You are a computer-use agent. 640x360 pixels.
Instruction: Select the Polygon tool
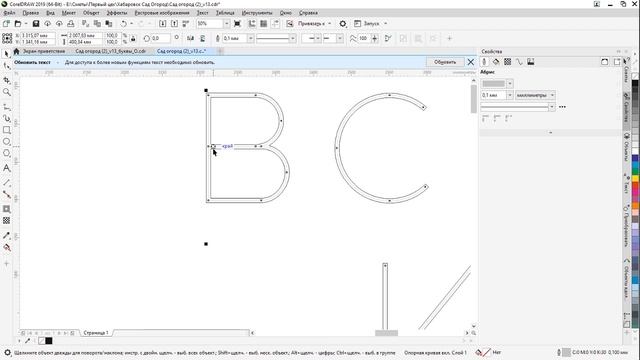(7, 153)
